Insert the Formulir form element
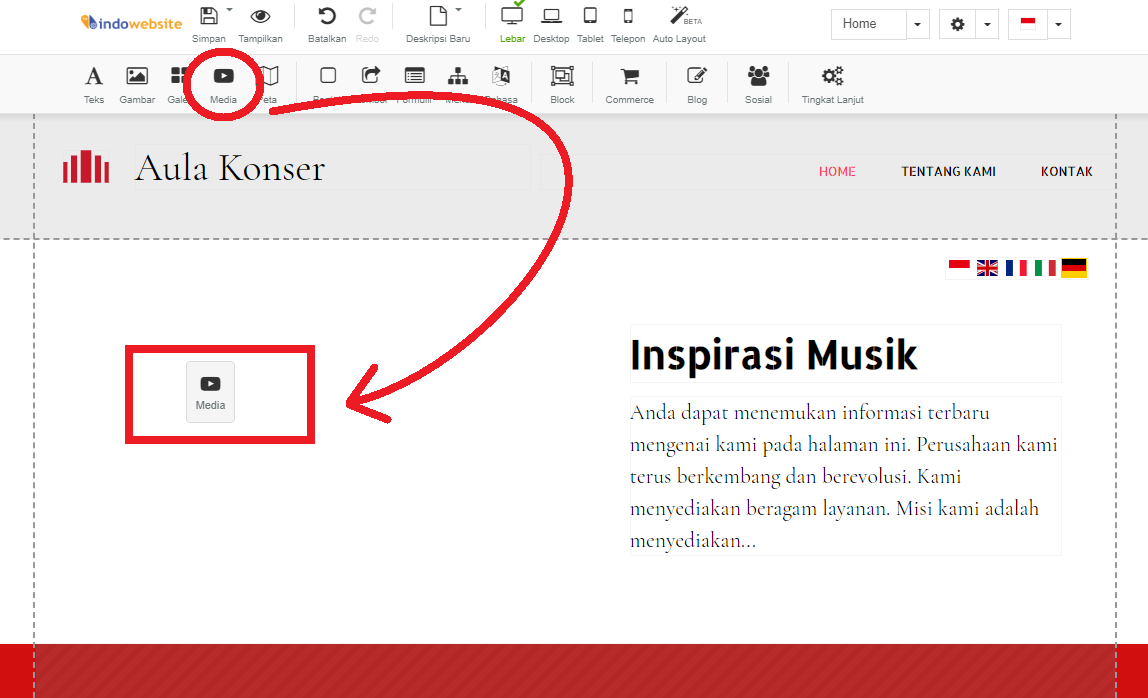This screenshot has width=1148, height=698. pyautogui.click(x=414, y=84)
